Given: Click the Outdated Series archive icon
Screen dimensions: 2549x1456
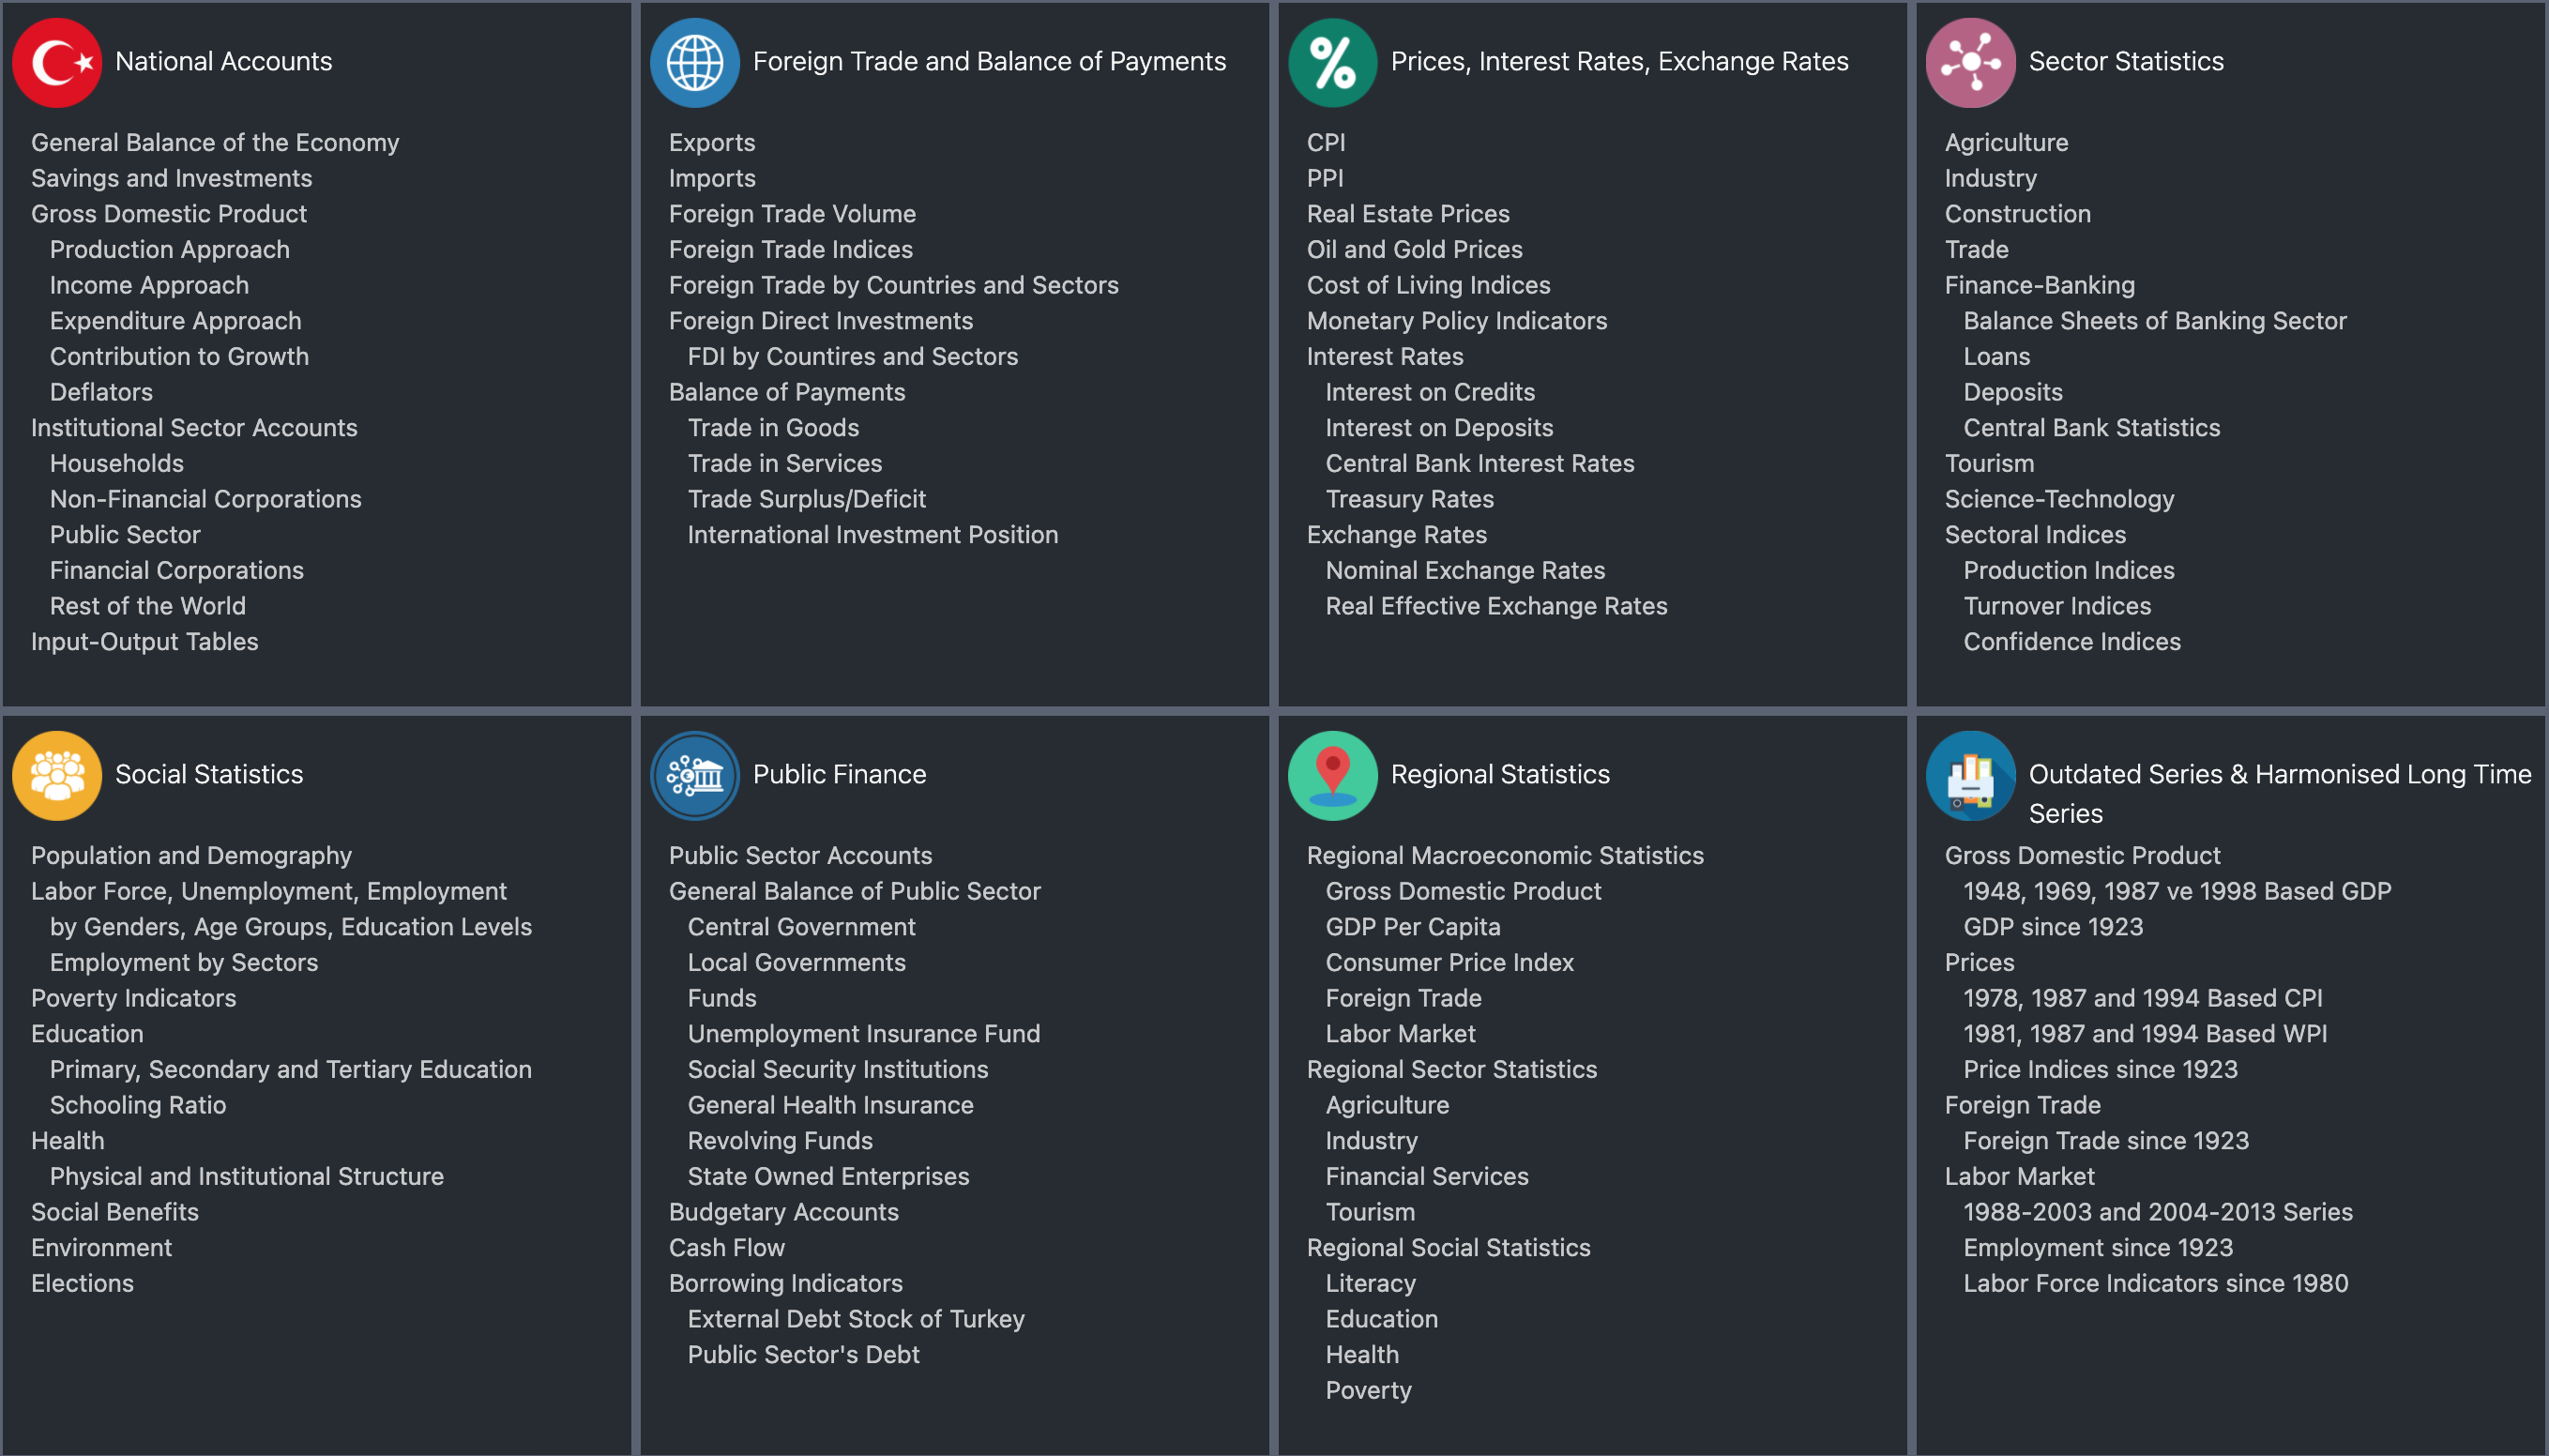Looking at the screenshot, I should (1970, 775).
